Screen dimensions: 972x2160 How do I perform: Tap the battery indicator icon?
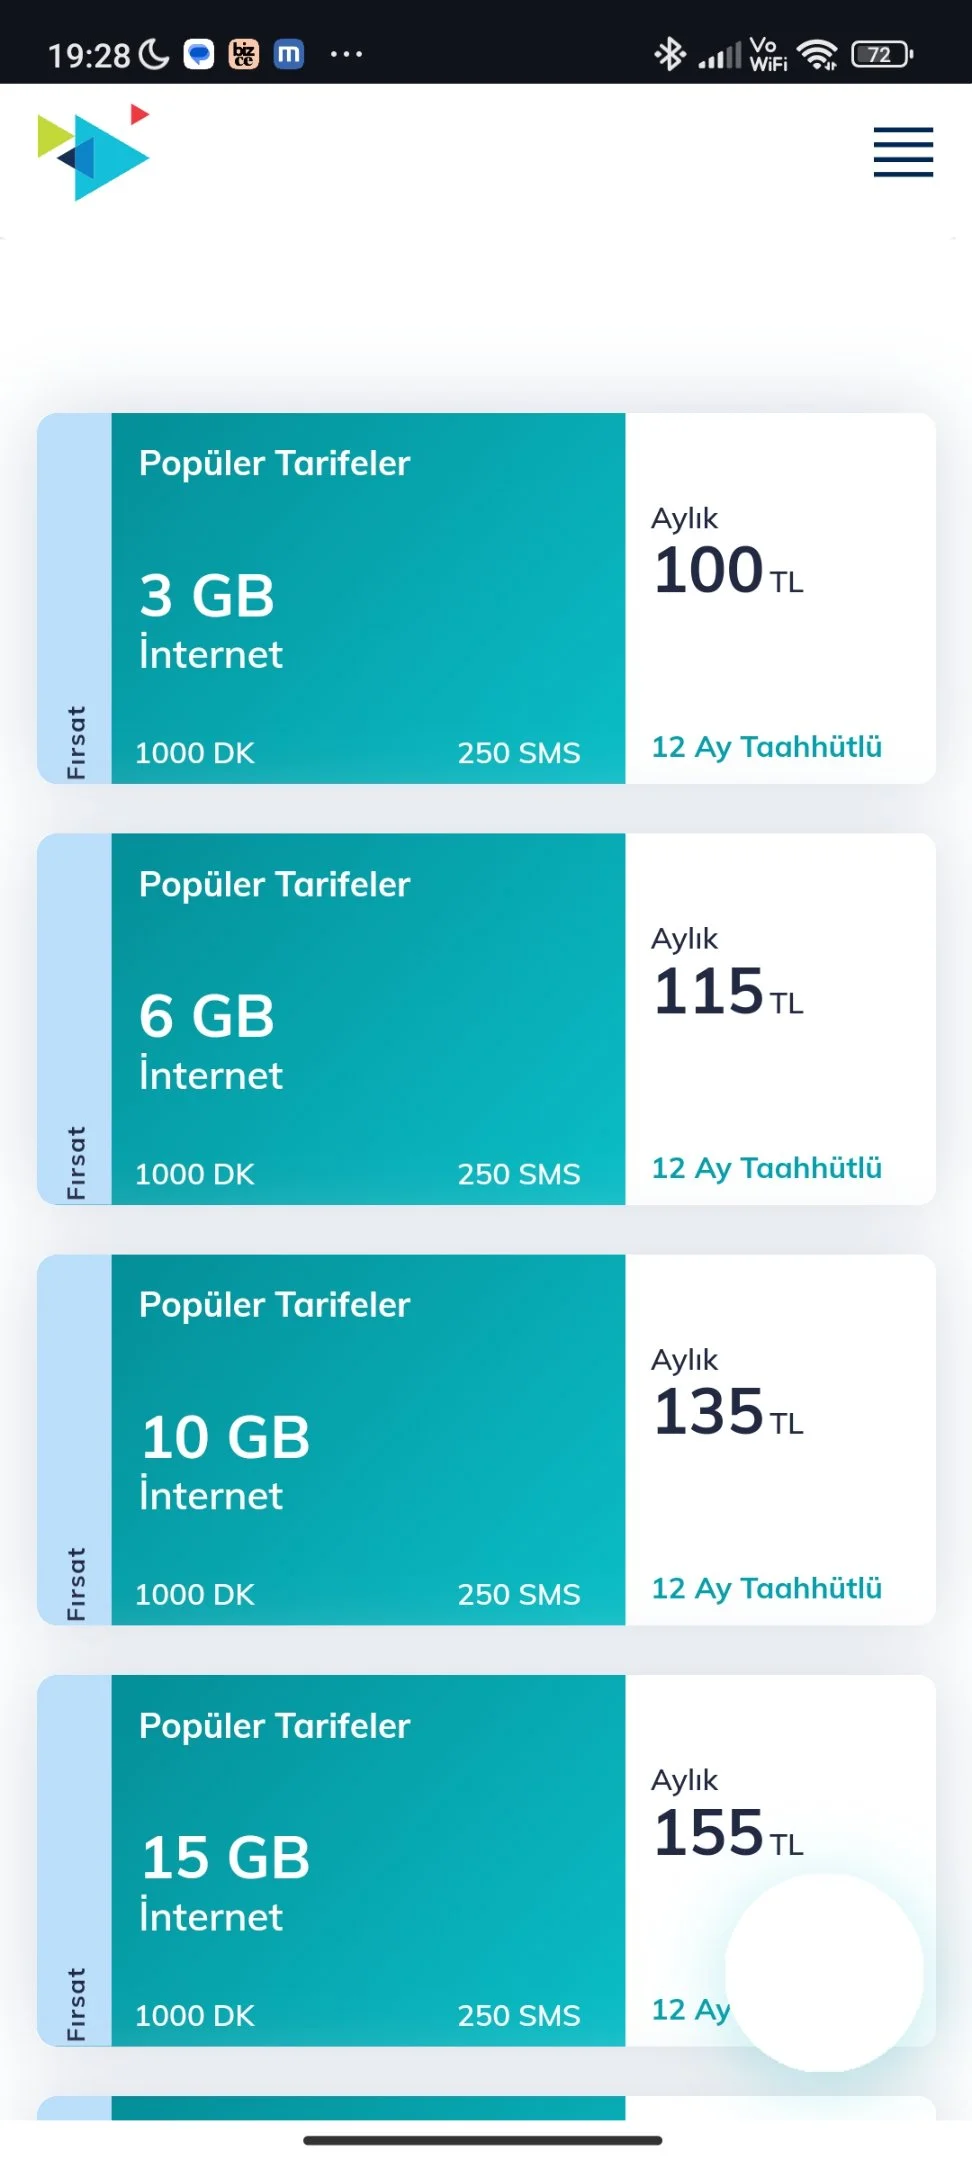click(x=882, y=54)
